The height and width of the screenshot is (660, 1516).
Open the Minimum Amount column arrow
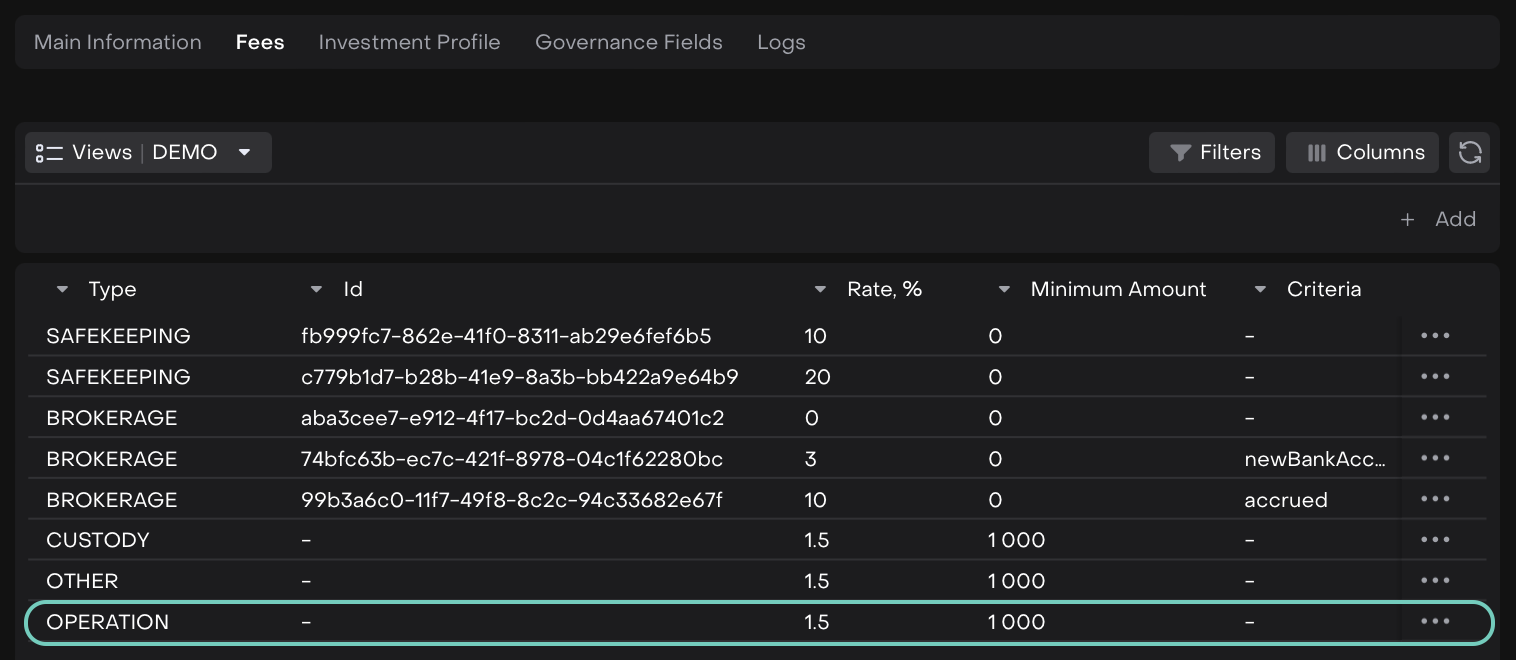coord(1004,290)
